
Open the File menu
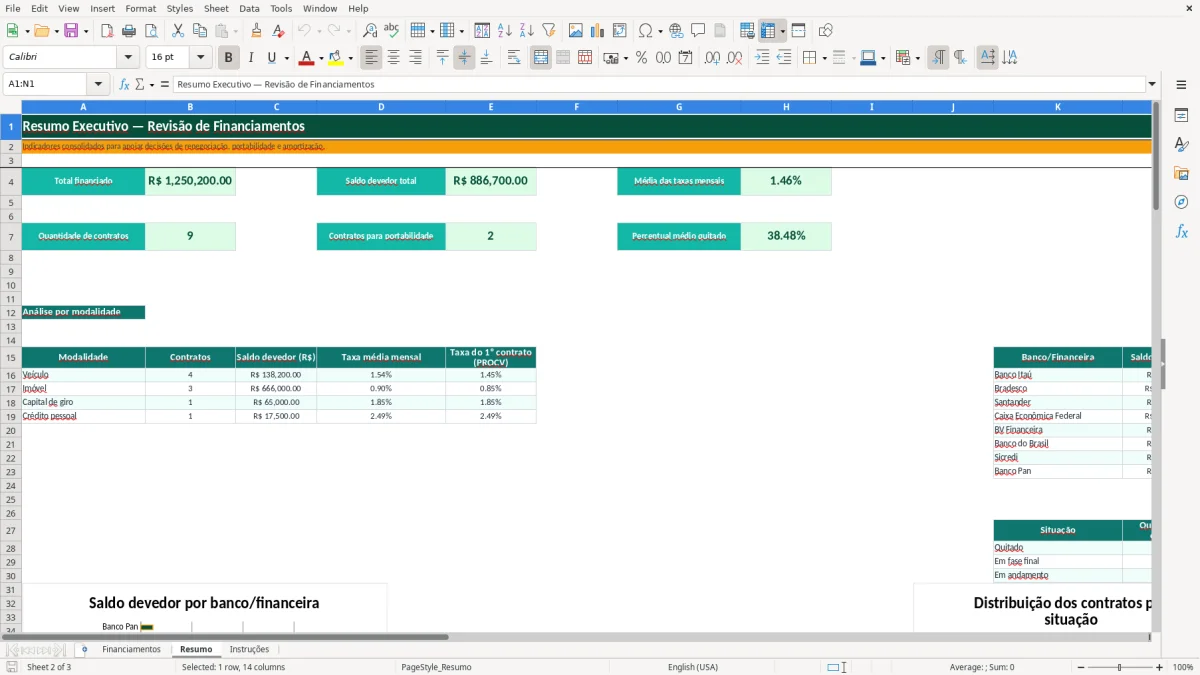13,8
